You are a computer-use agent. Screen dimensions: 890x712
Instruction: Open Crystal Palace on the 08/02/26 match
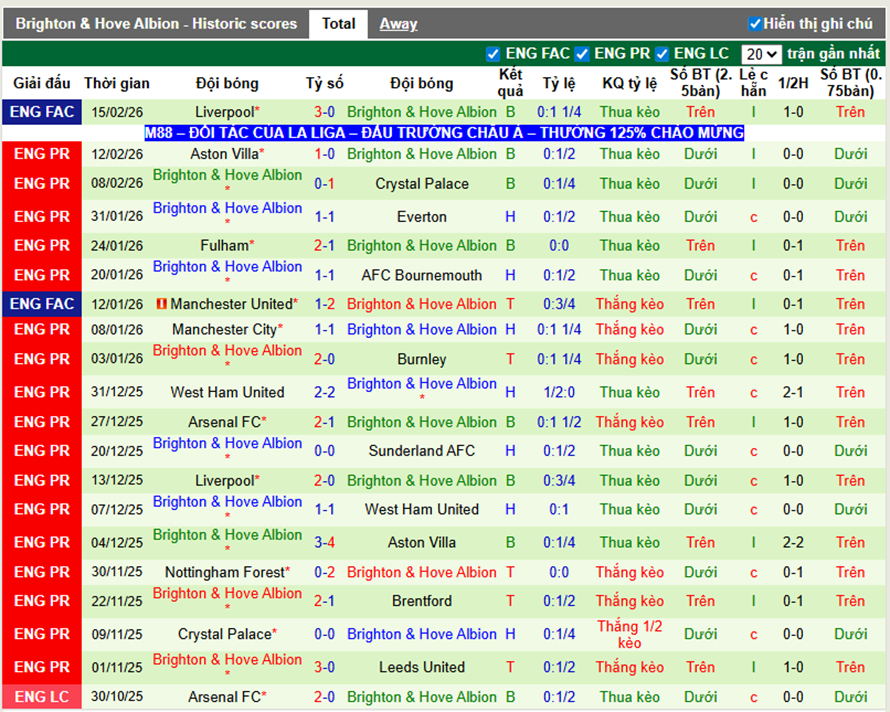pos(422,184)
